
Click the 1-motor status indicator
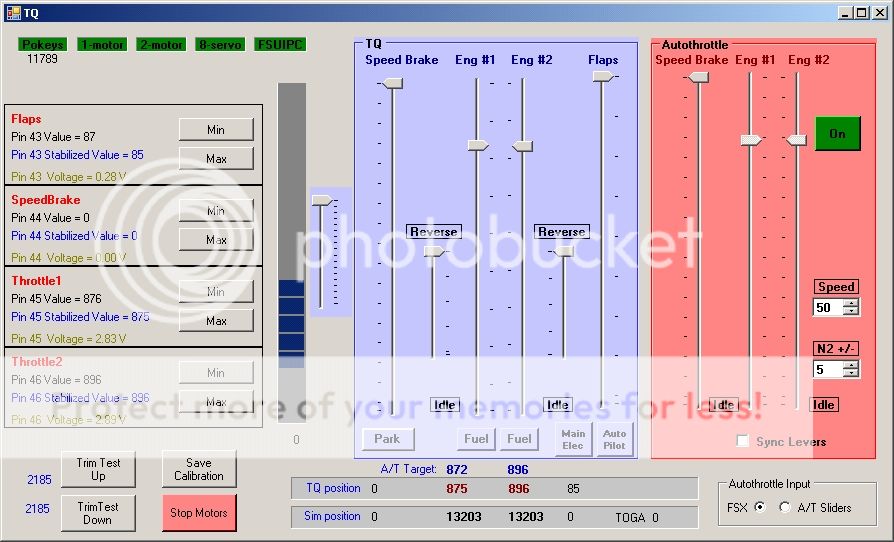(x=101, y=45)
